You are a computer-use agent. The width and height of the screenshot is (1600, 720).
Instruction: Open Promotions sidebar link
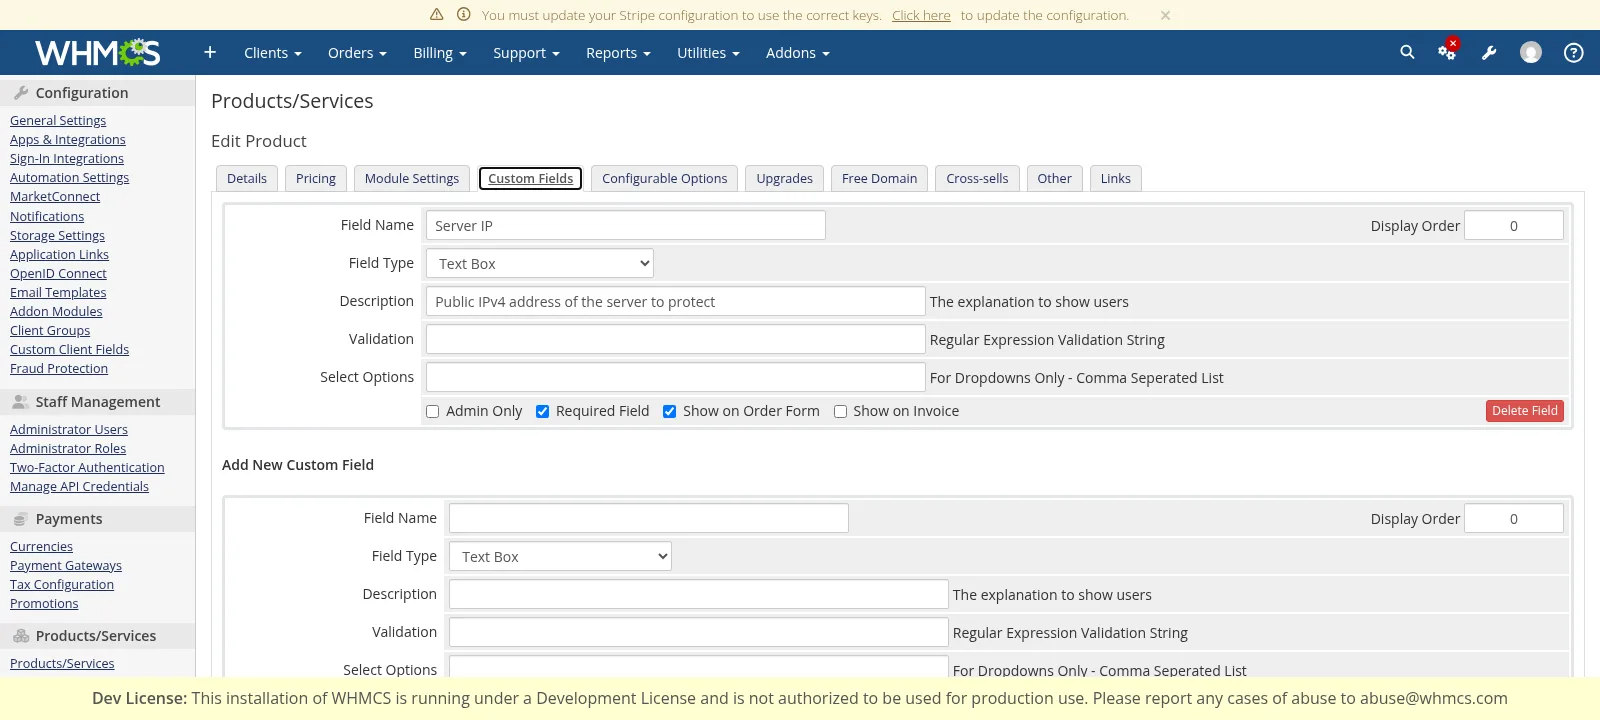[x=44, y=603]
